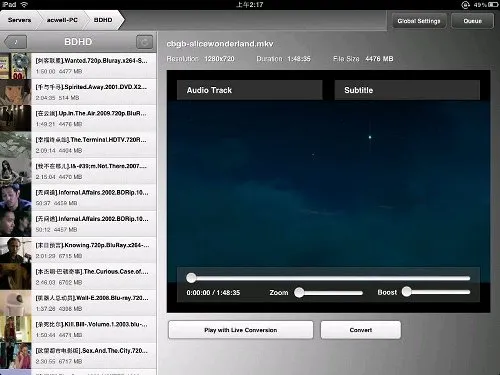This screenshot has height=375, width=500.
Task: Select Up.In.The.Air 2009 720p file
Action: 78,118
